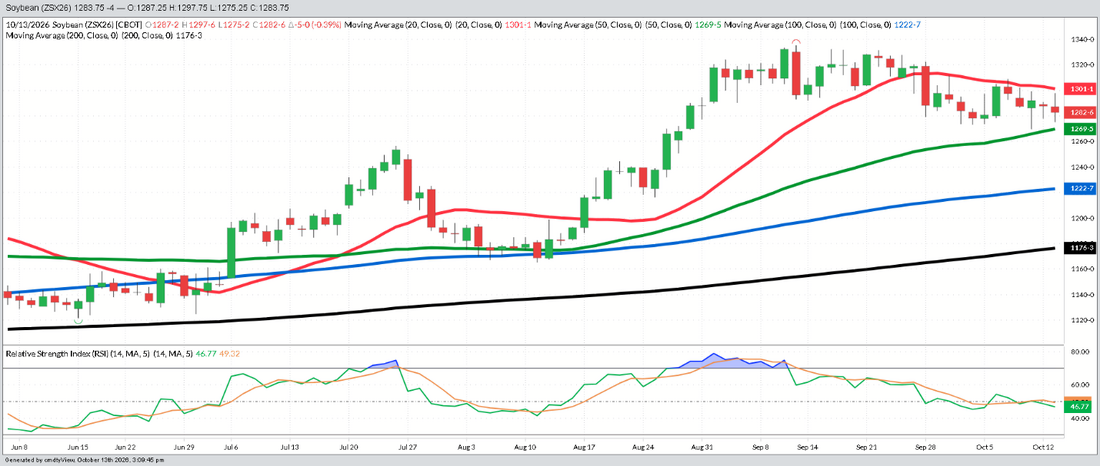Click the '60.00' RSI axis label
The image size is (1100, 466).
1082,385
